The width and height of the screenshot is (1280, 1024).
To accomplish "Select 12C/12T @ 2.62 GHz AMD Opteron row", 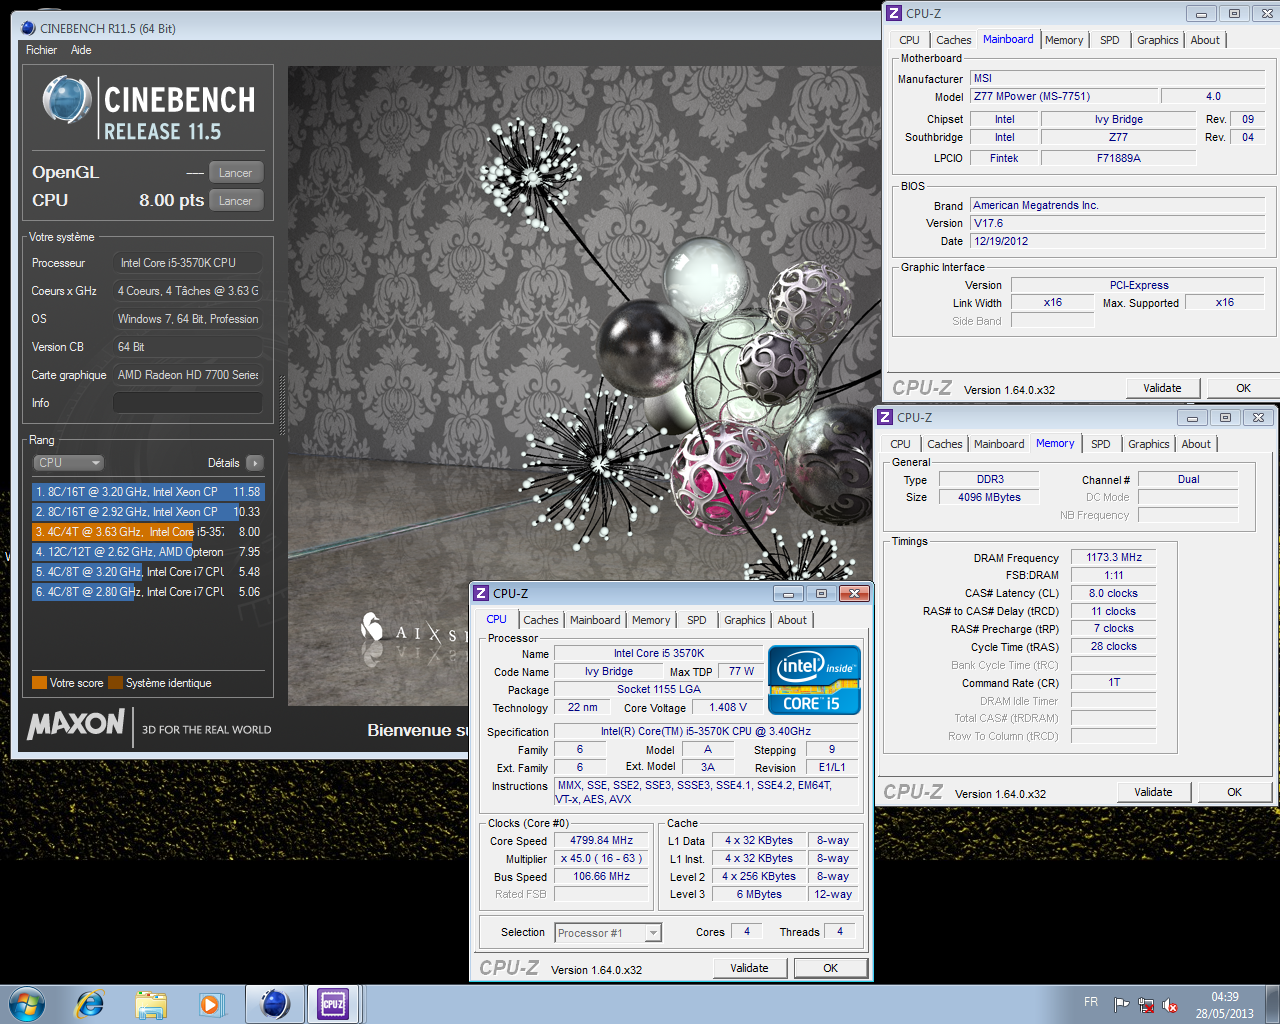I will point(148,552).
